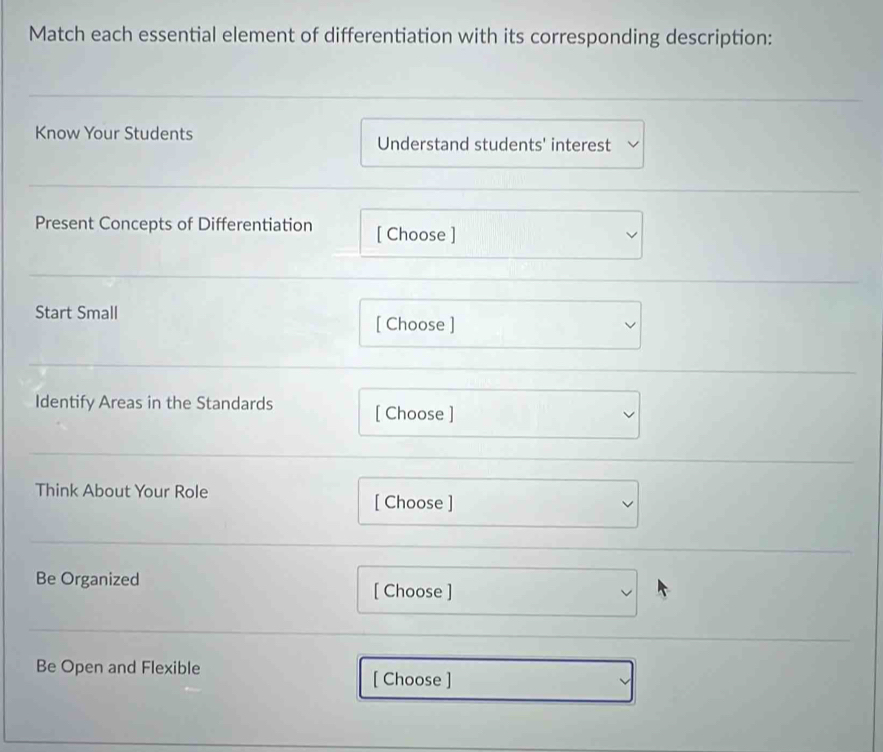The height and width of the screenshot is (752, 883).
Task: Open the Choose dropdown for Present Concepts of Differentiation
Action: tap(500, 234)
